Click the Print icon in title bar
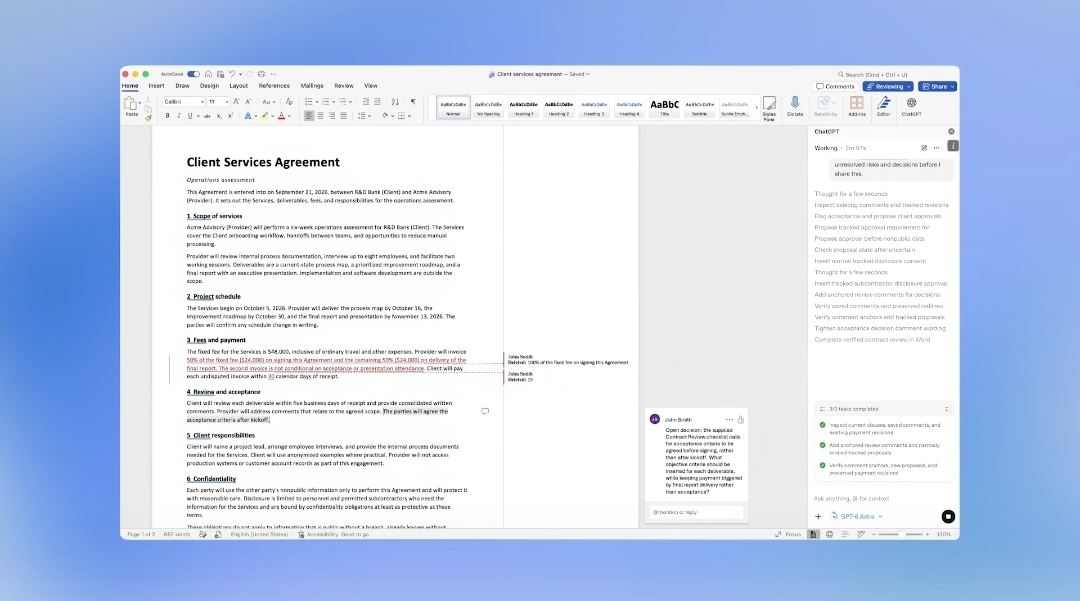Image resolution: width=1080 pixels, height=601 pixels. (261, 74)
